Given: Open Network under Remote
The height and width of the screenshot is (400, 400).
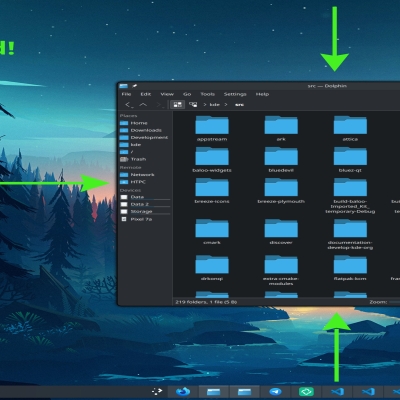Looking at the screenshot, I should [x=145, y=175].
